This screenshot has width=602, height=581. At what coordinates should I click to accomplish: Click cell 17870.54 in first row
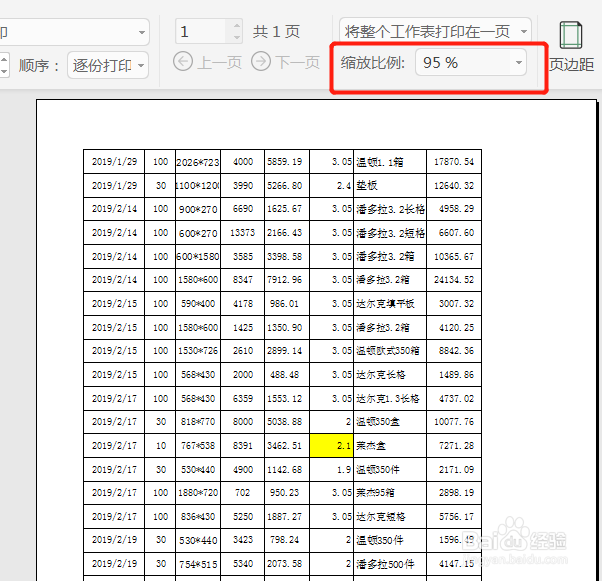pos(454,162)
